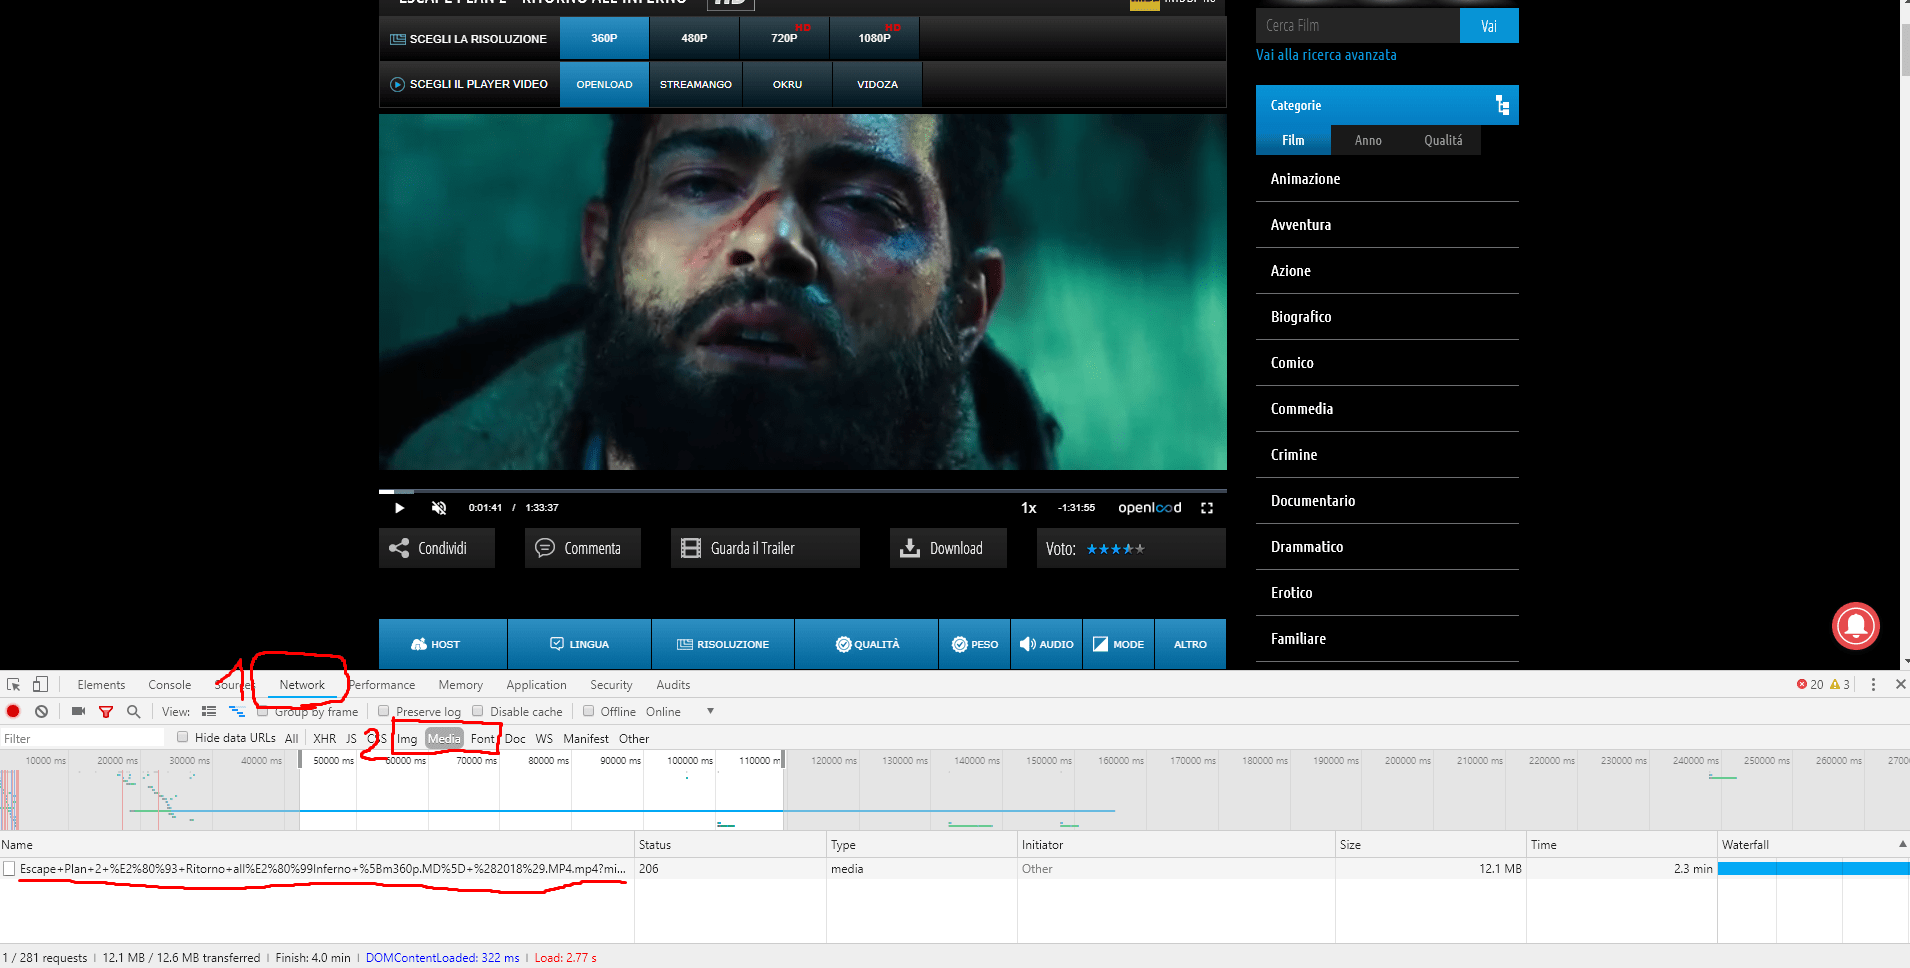Enter fullscreen on the video player

click(1207, 508)
